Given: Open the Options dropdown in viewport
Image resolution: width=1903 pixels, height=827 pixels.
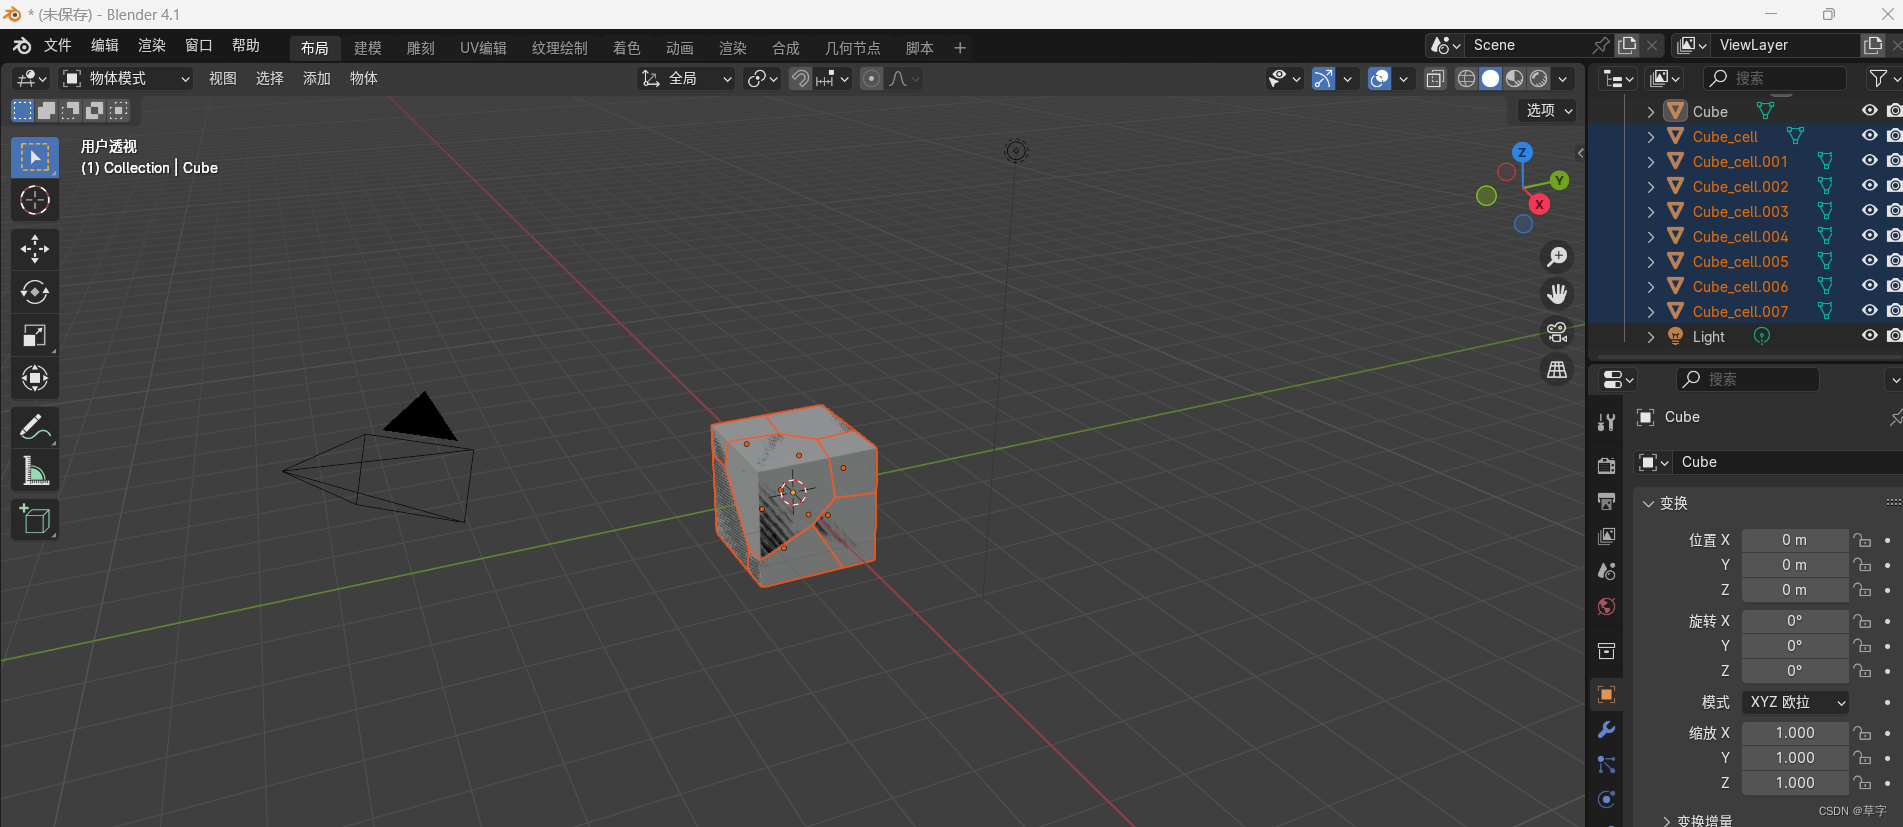Looking at the screenshot, I should (x=1549, y=110).
